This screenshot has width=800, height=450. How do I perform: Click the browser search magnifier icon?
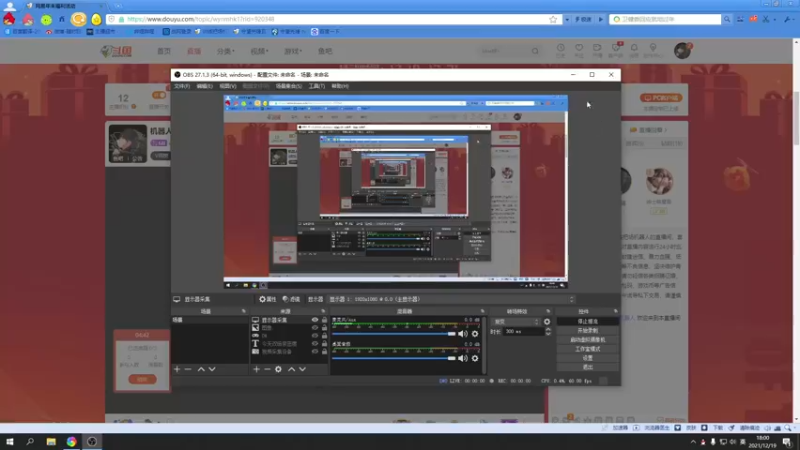727,19
